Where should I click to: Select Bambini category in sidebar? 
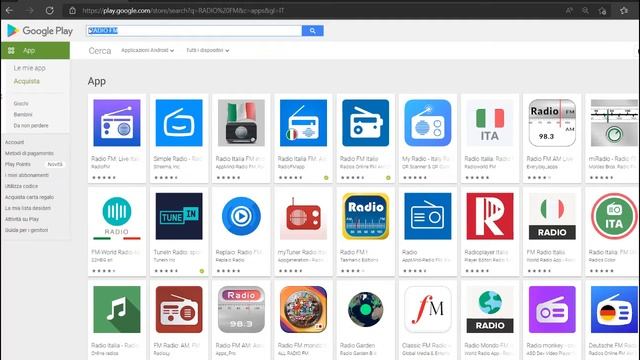(23, 115)
